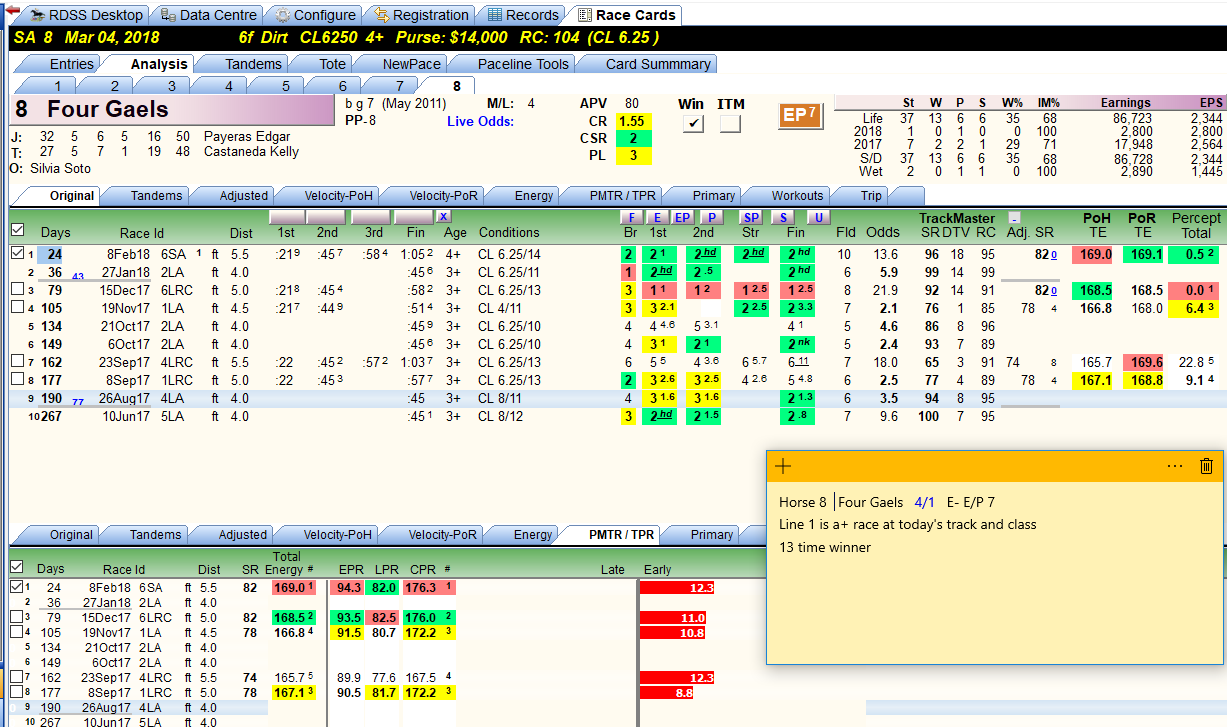Viewport: 1227px width, 727px height.
Task: Tick the ITM checkbox
Action: point(730,123)
